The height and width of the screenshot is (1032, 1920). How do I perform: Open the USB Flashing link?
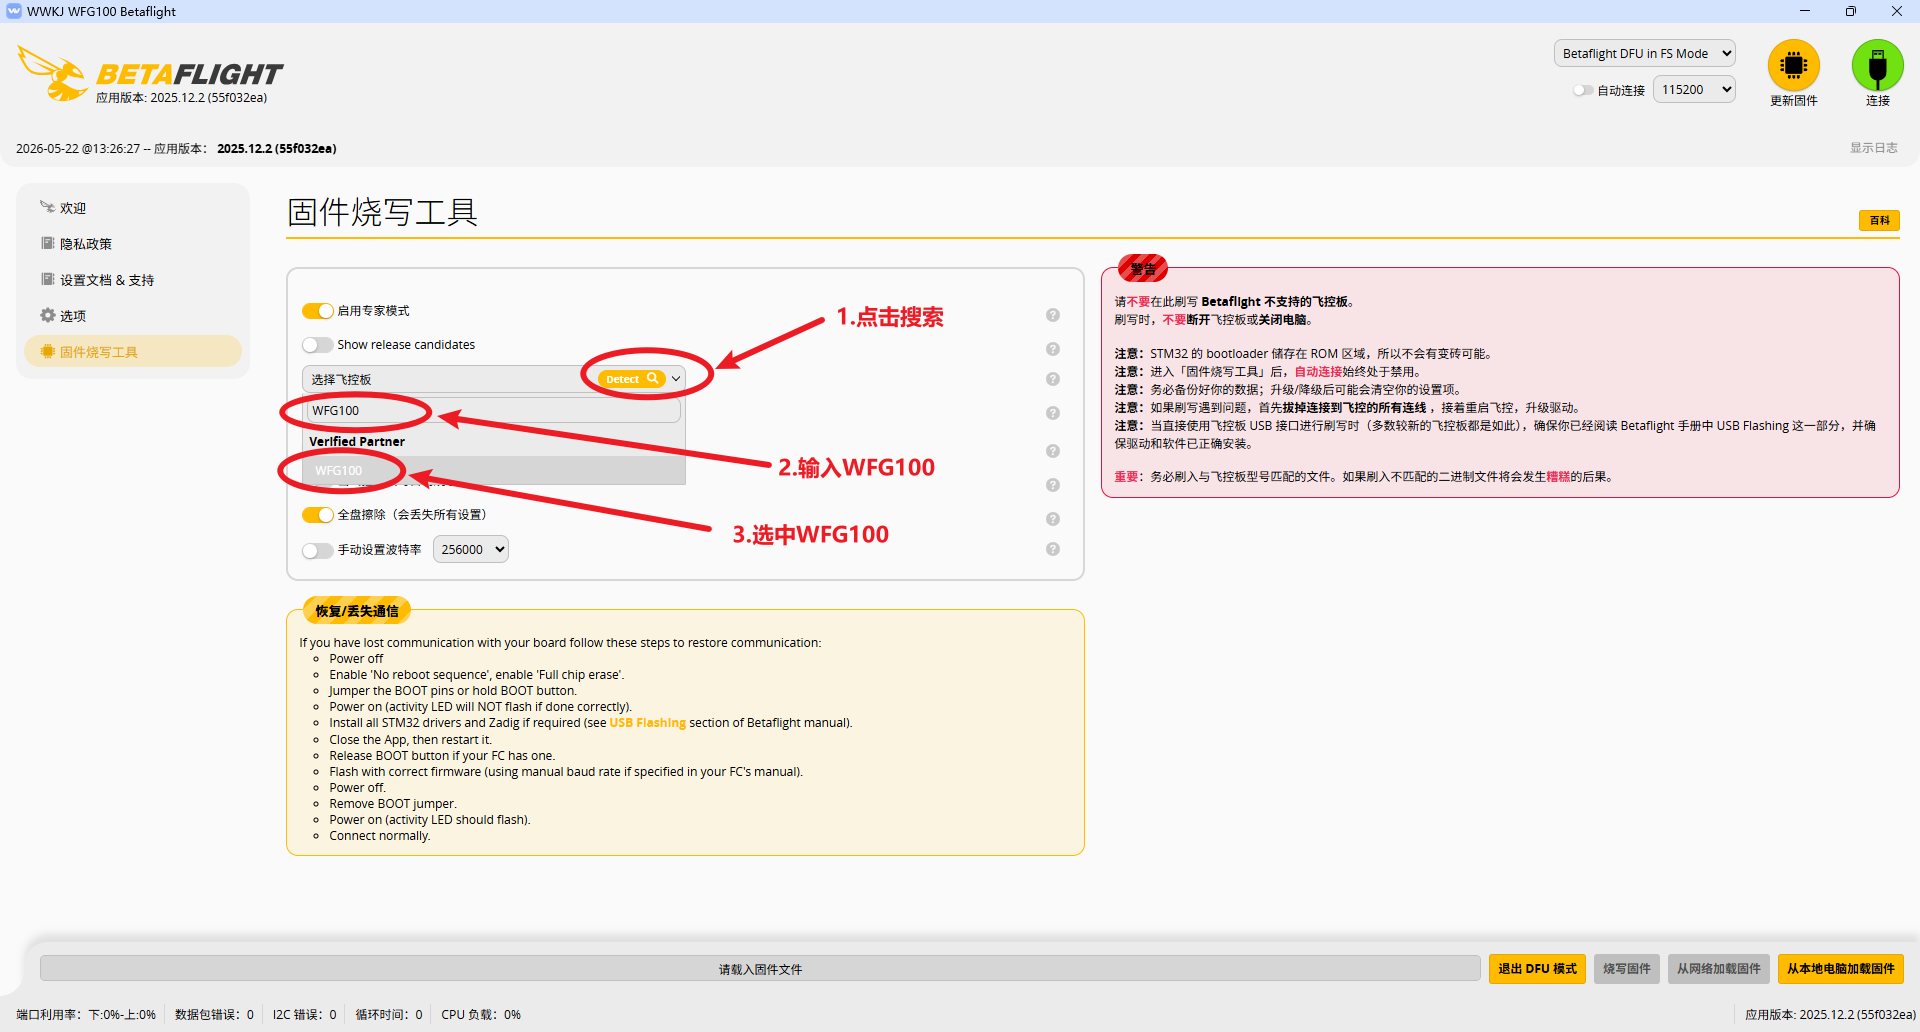648,723
